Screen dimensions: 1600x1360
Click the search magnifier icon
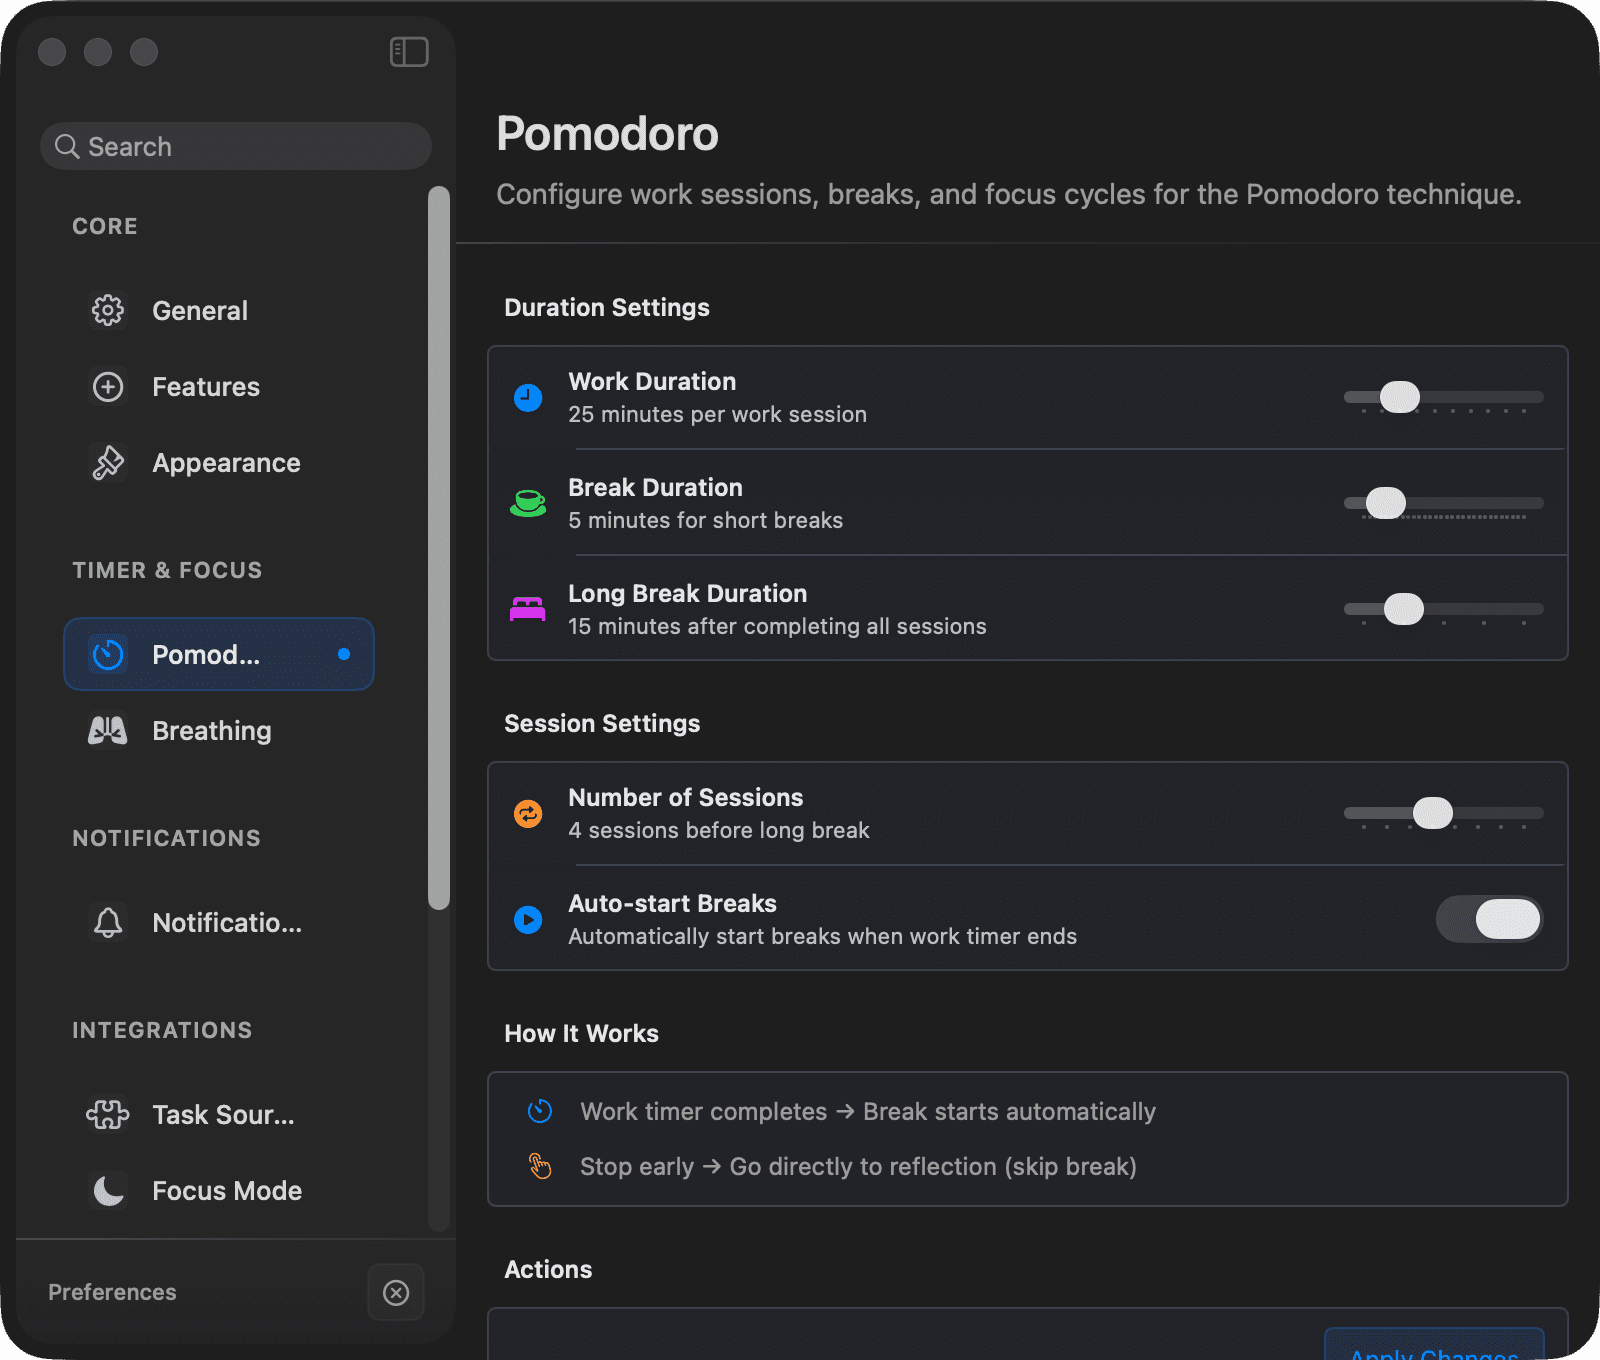tap(67, 147)
